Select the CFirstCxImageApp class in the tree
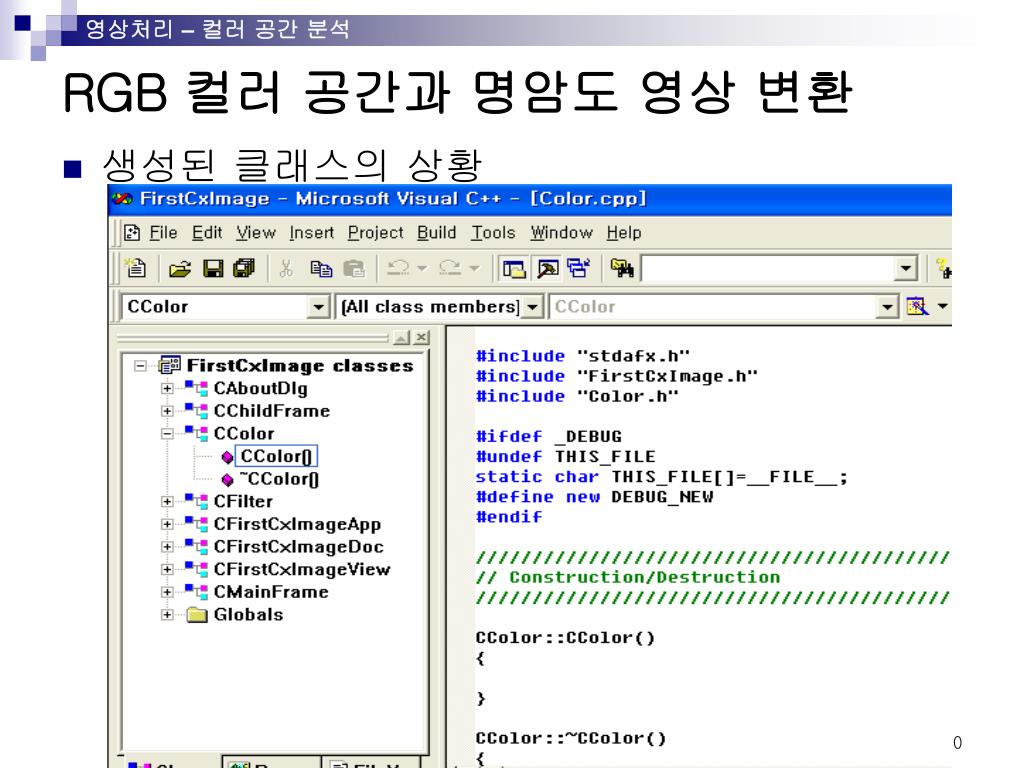This screenshot has width=1024, height=768. (x=297, y=524)
